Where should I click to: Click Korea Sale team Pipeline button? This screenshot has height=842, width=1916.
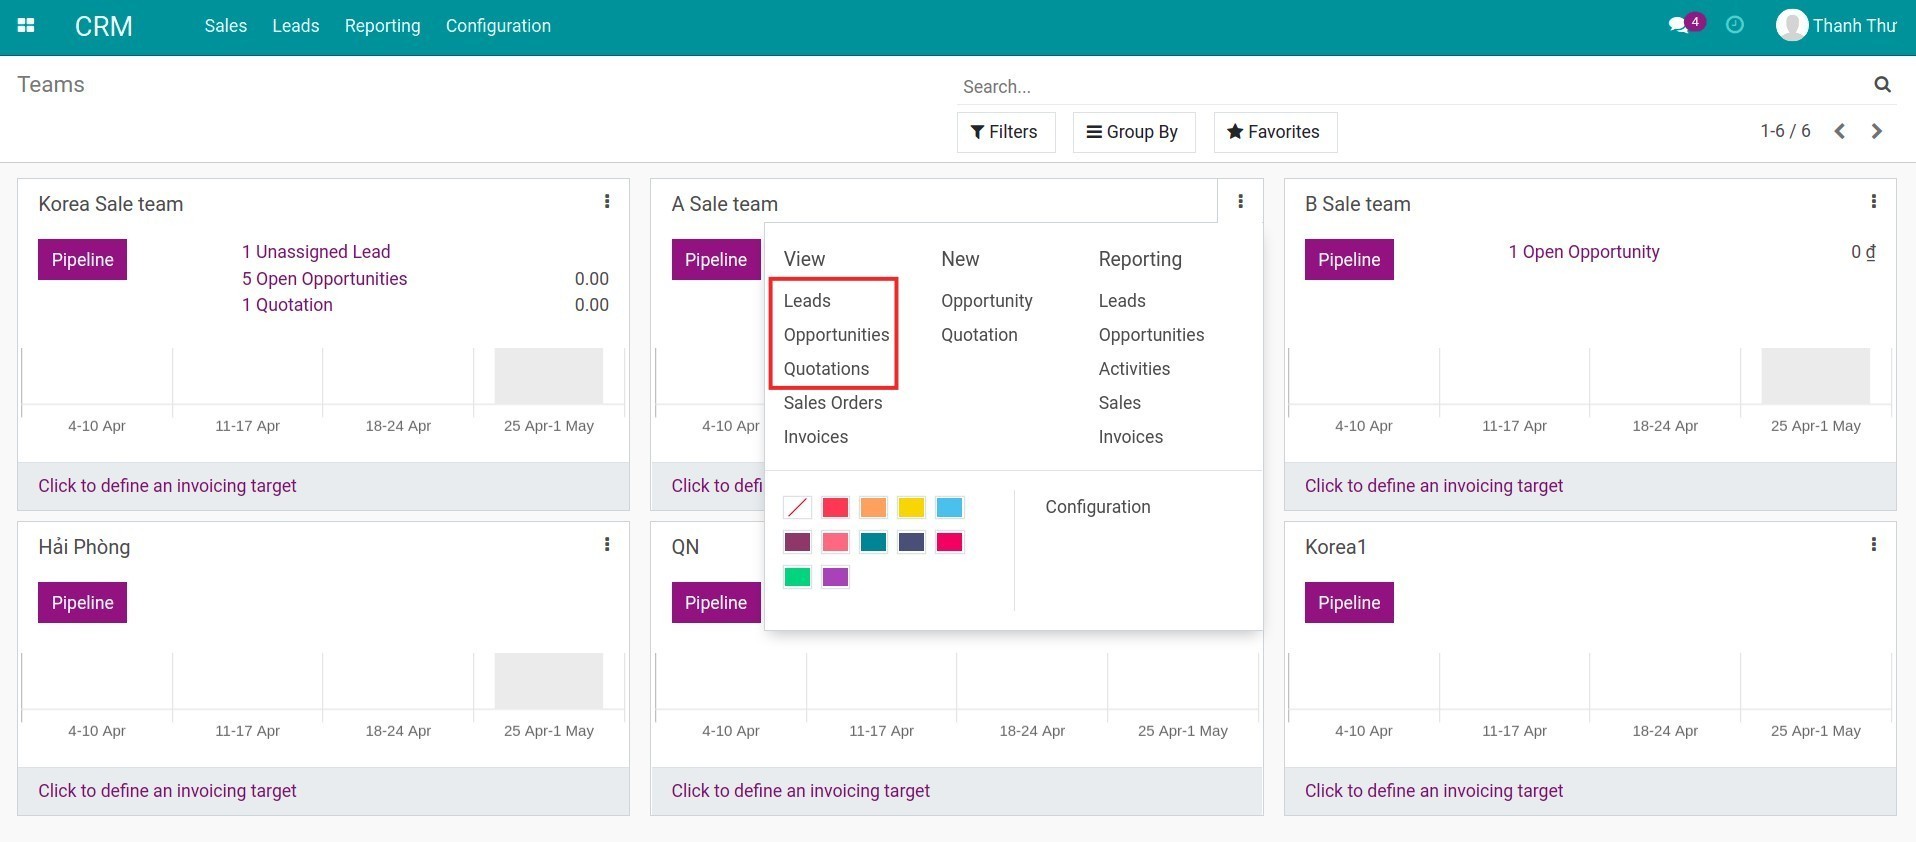coord(82,260)
